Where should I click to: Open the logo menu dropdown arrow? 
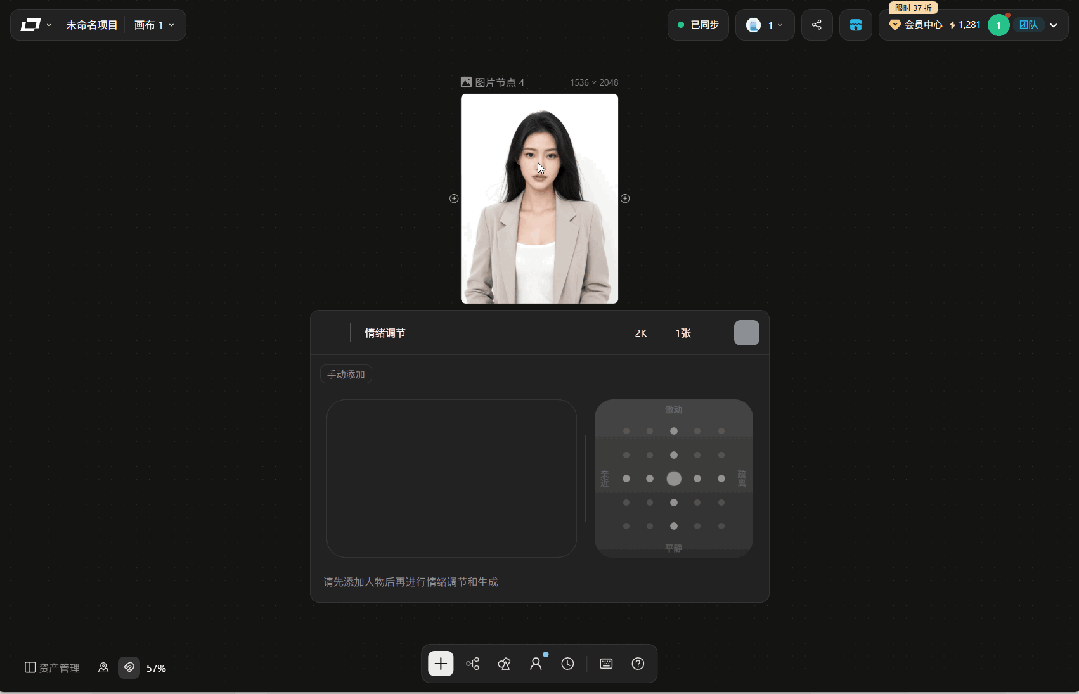click(x=49, y=25)
